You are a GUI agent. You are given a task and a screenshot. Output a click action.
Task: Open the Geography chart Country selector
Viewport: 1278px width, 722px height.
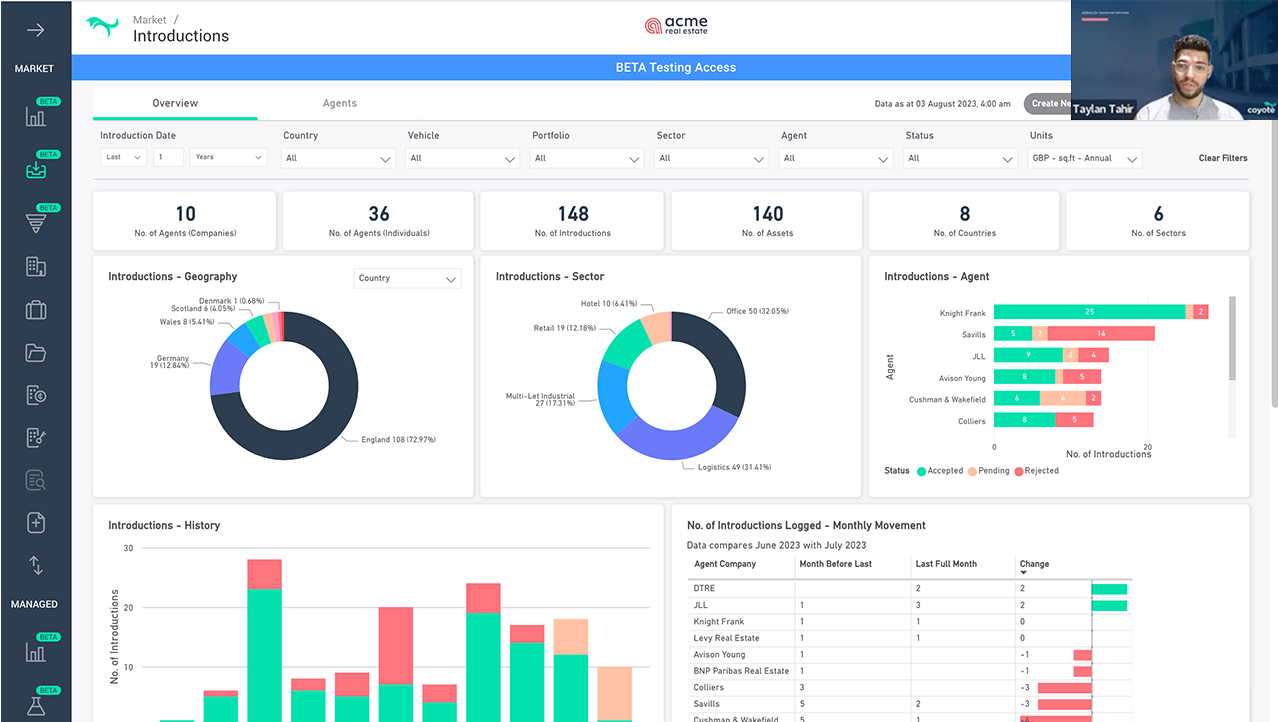408,279
